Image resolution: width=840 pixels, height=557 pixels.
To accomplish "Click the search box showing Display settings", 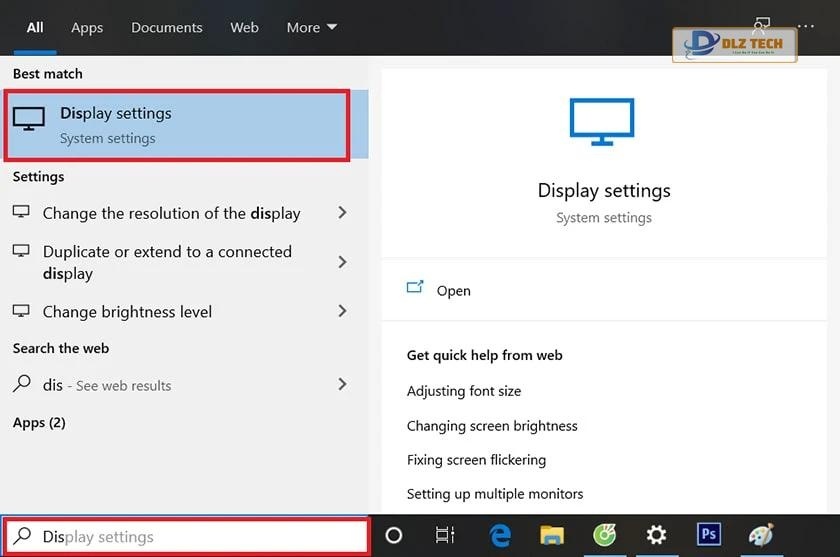I will click(x=190, y=537).
